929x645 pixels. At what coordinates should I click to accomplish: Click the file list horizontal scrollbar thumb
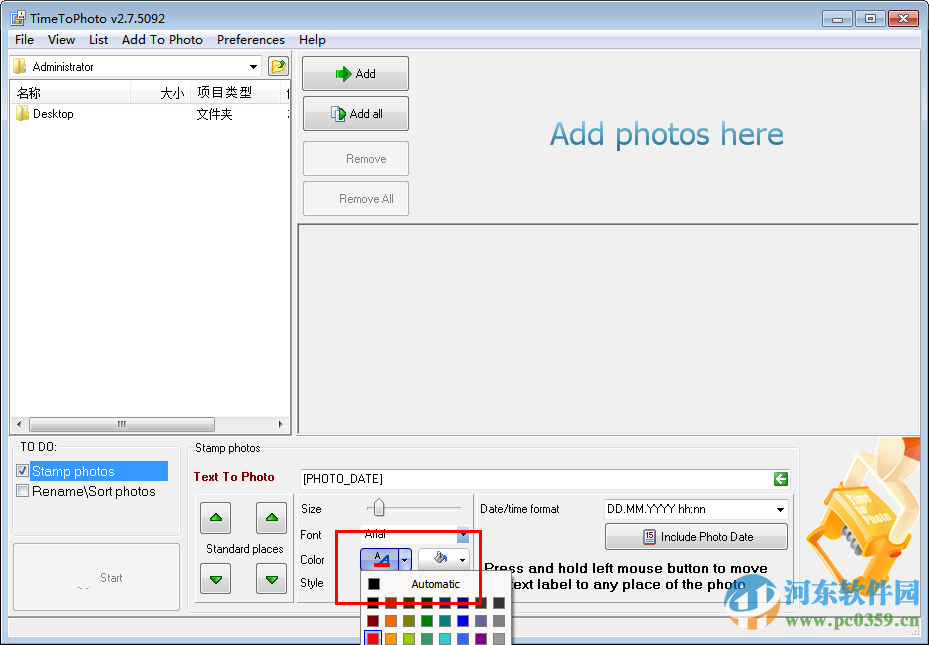click(x=121, y=424)
